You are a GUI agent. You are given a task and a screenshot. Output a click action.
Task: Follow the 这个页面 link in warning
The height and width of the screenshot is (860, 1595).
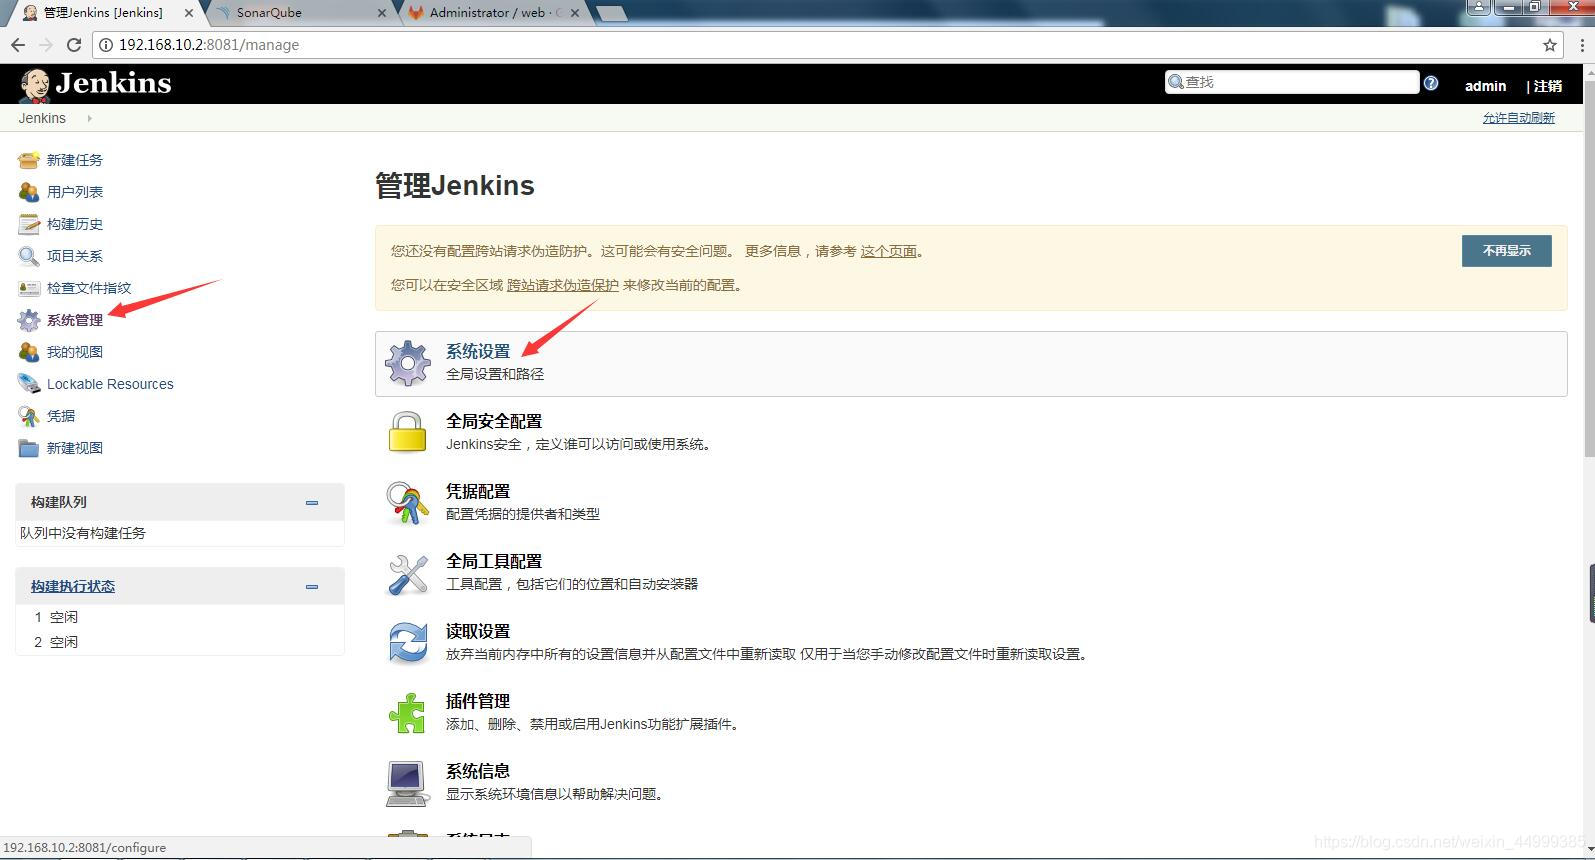tap(889, 251)
